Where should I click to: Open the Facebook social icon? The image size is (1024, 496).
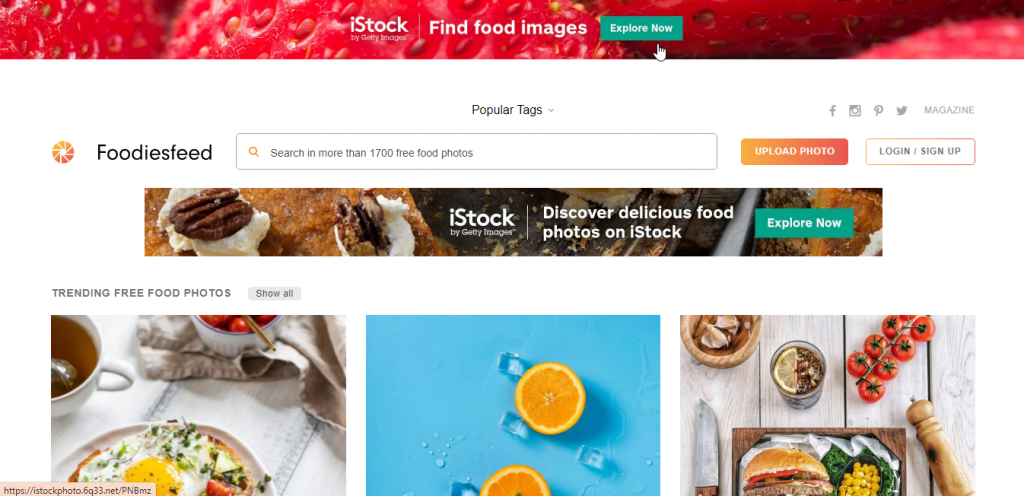coord(832,111)
